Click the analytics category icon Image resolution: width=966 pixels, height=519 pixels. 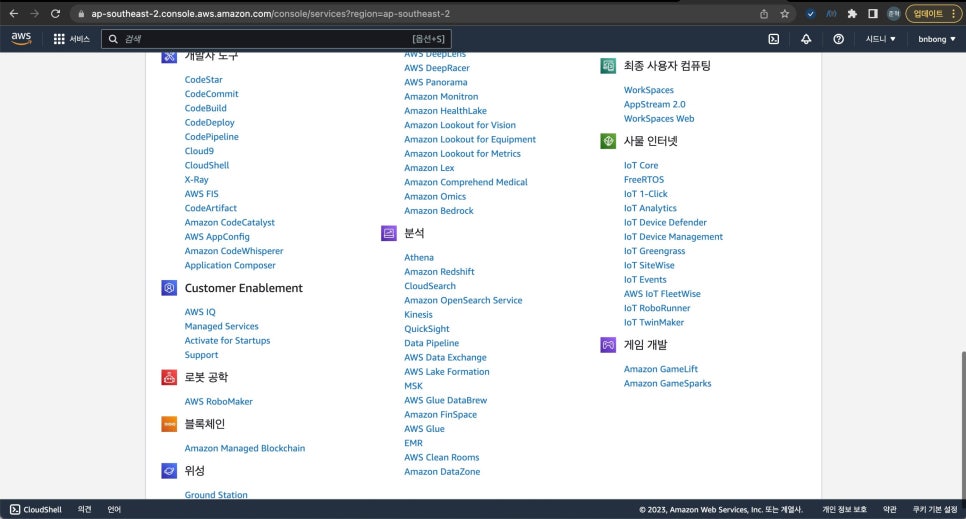point(389,233)
